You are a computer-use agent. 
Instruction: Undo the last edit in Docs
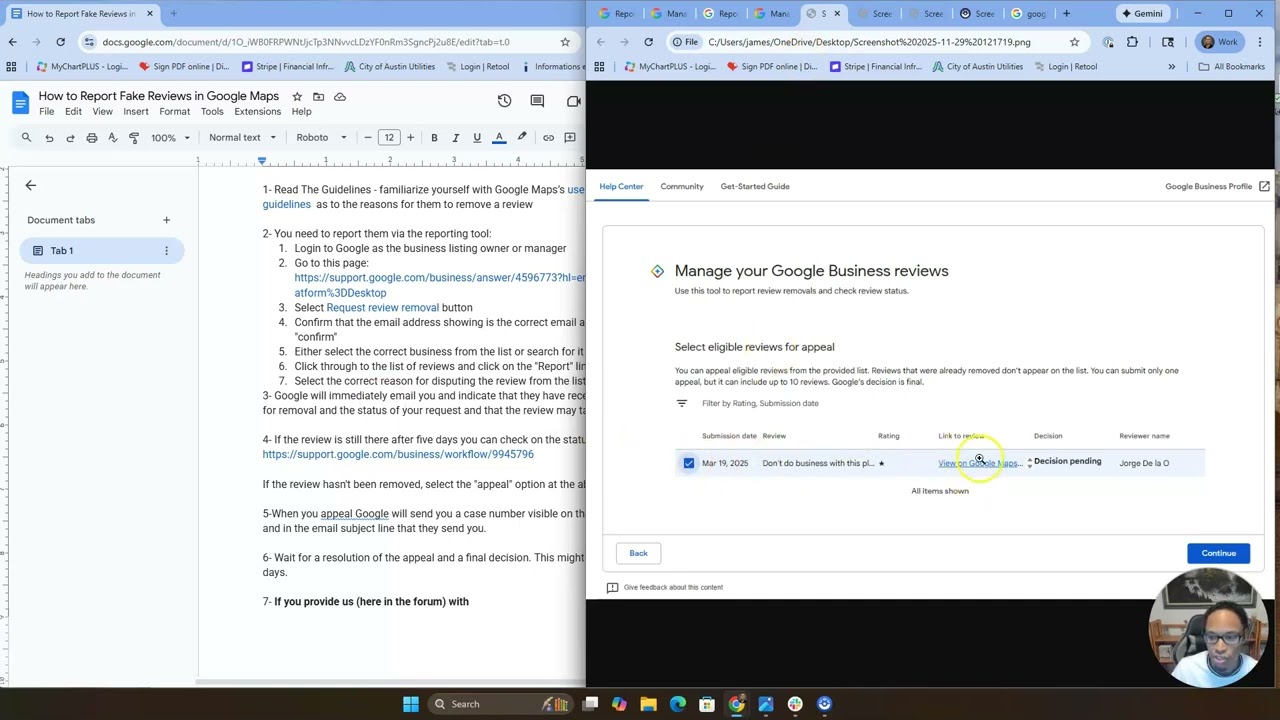(x=49, y=138)
